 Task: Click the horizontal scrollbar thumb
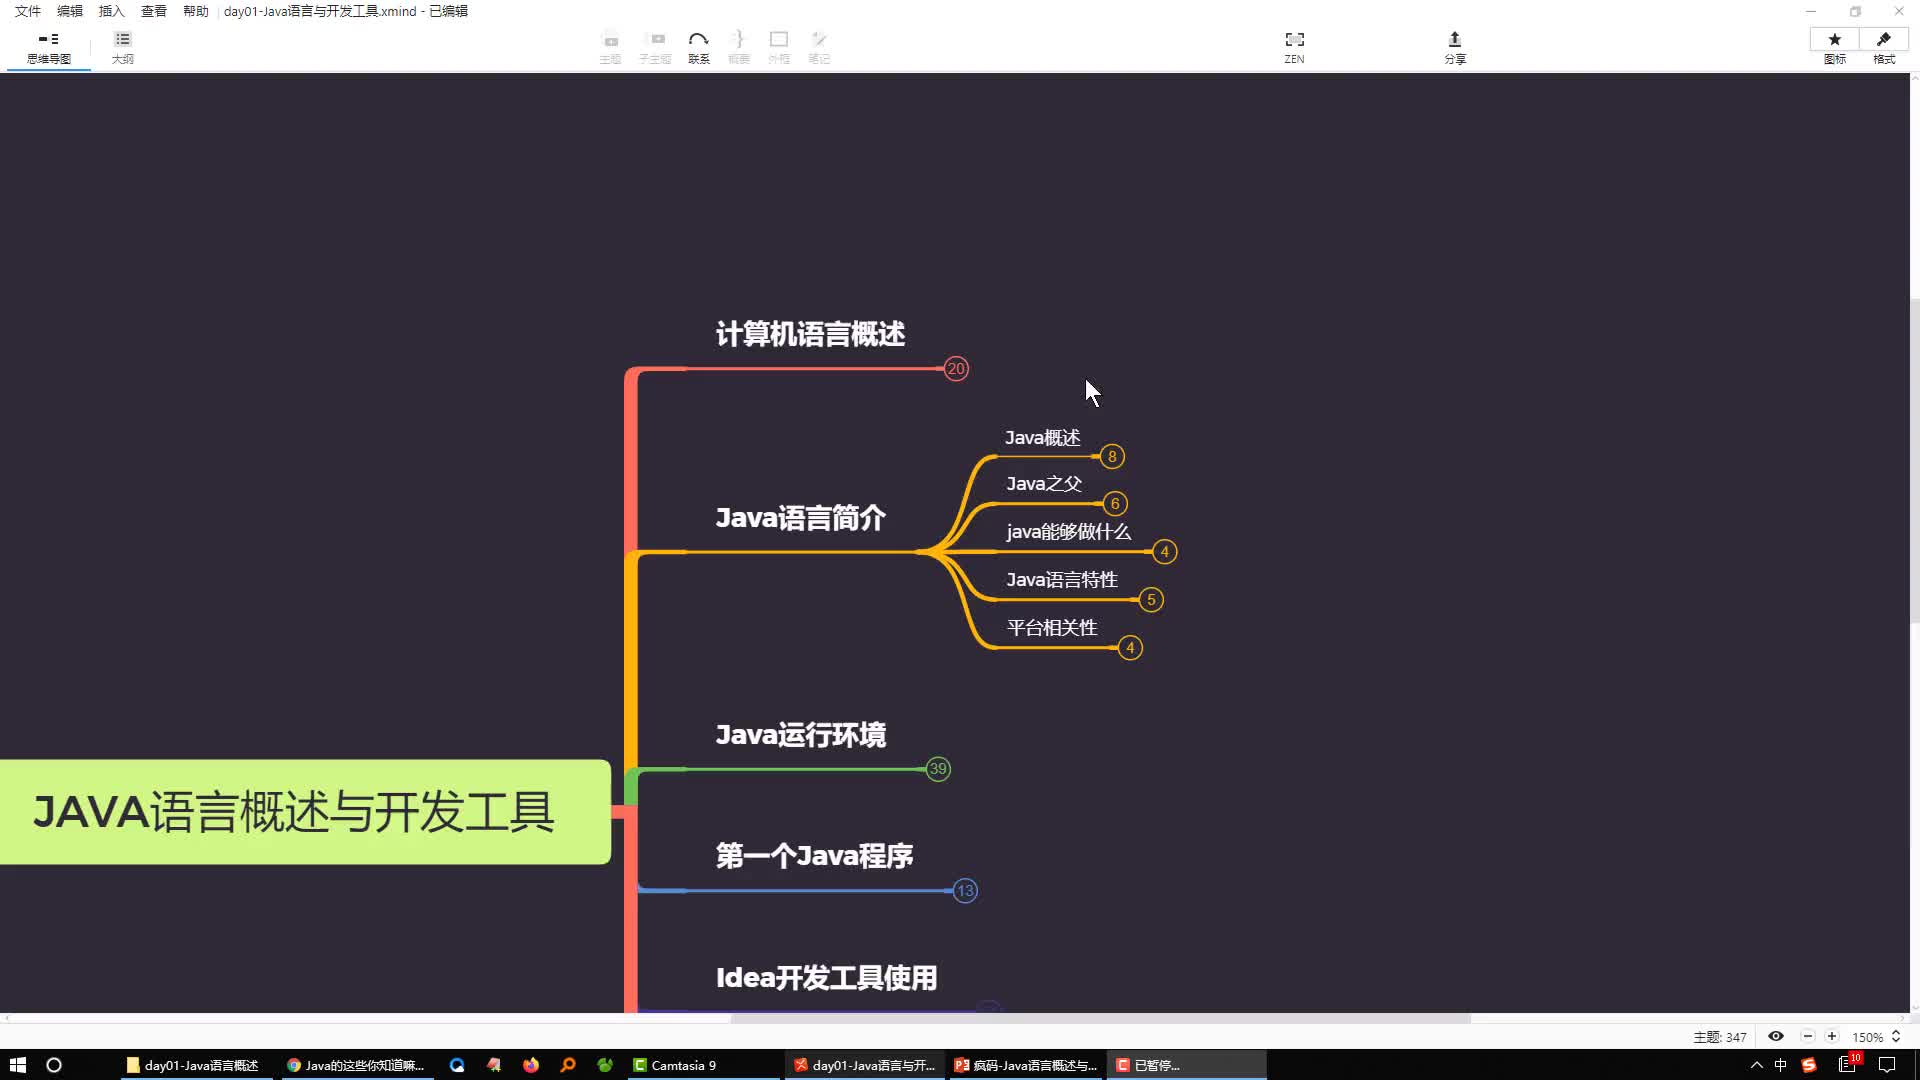click(1100, 1019)
